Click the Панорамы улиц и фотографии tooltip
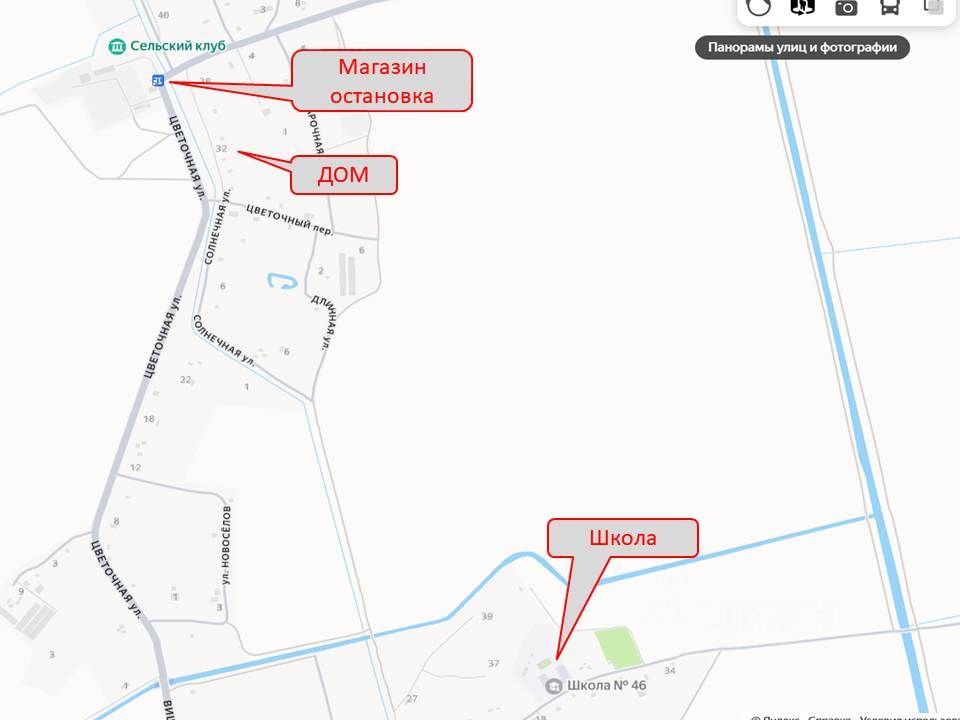 click(802, 47)
